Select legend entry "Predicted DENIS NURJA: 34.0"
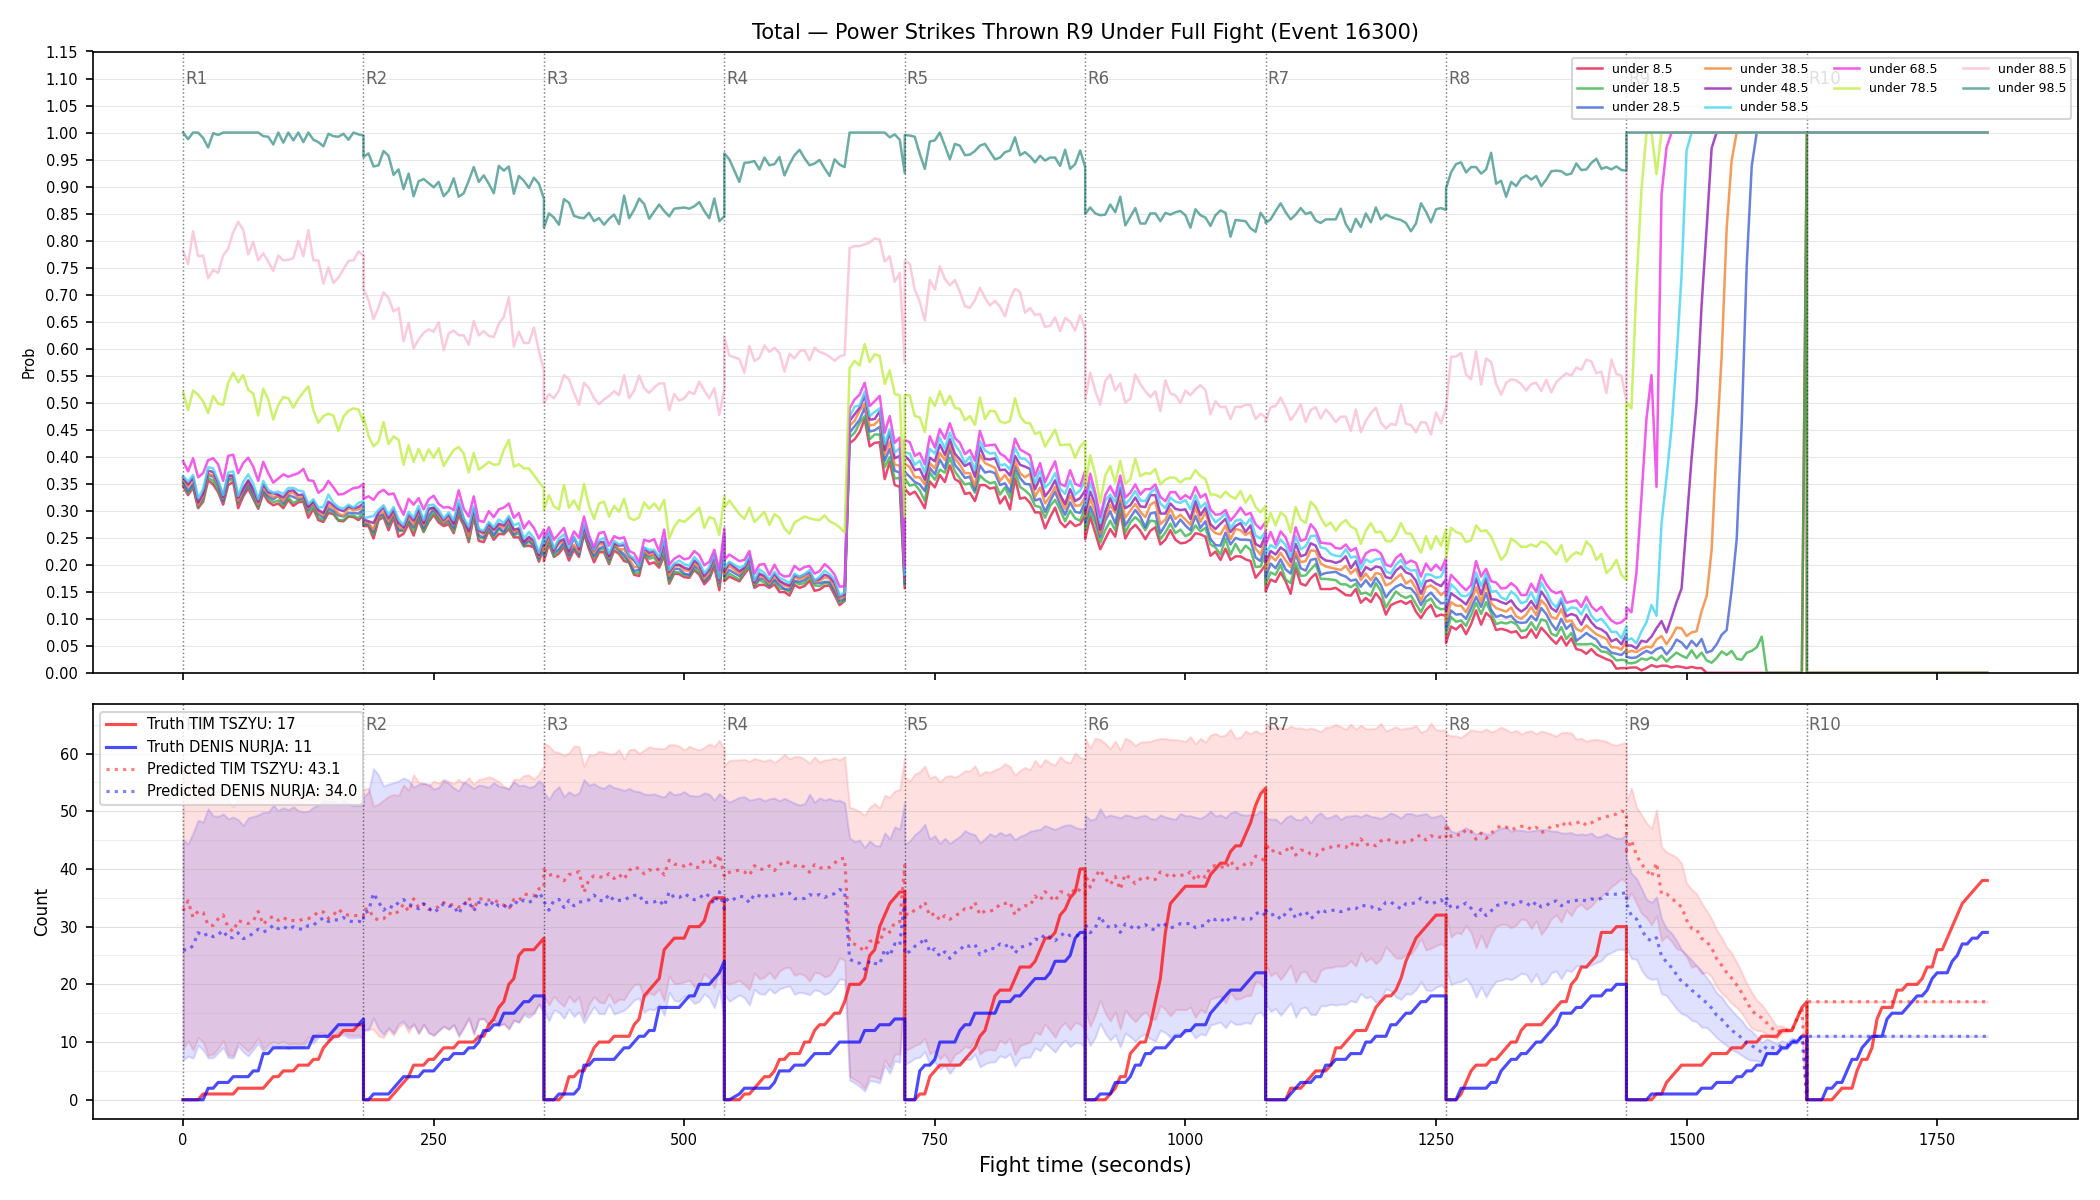The image size is (2100, 1200). tap(230, 791)
